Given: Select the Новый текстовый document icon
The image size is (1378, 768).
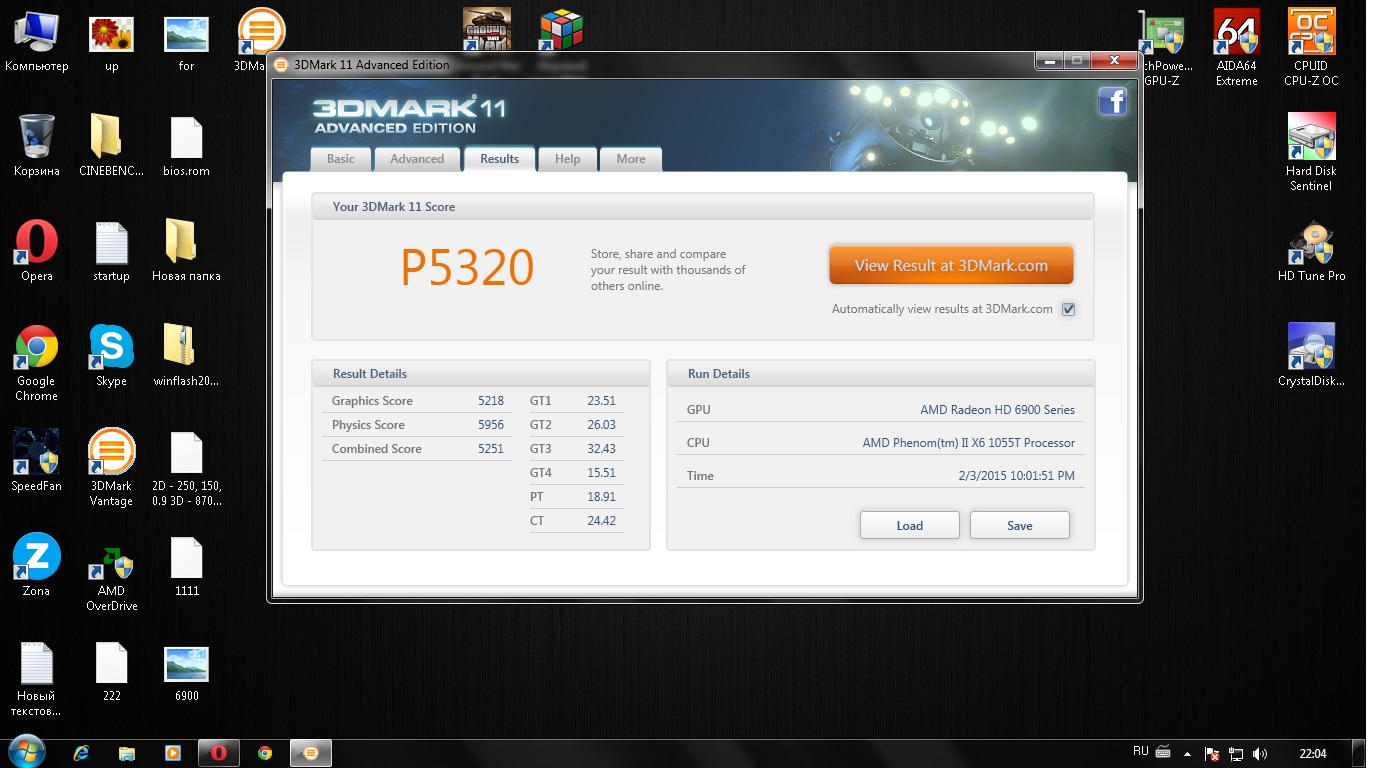Looking at the screenshot, I should [x=37, y=678].
